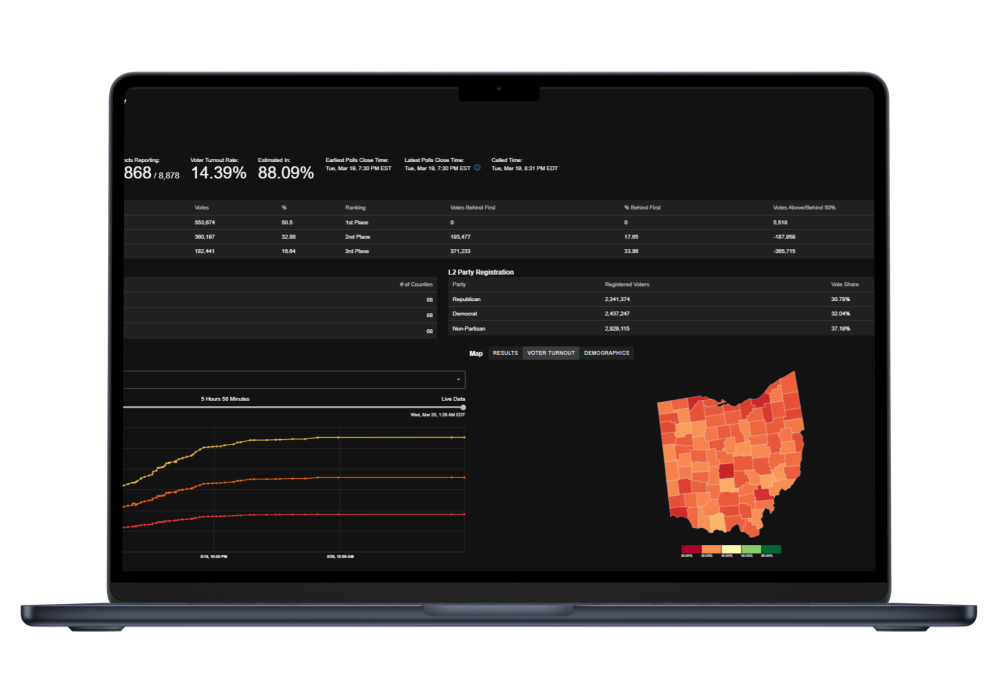Open the Demographics map tab
This screenshot has height=700, width=1000.
click(607, 353)
